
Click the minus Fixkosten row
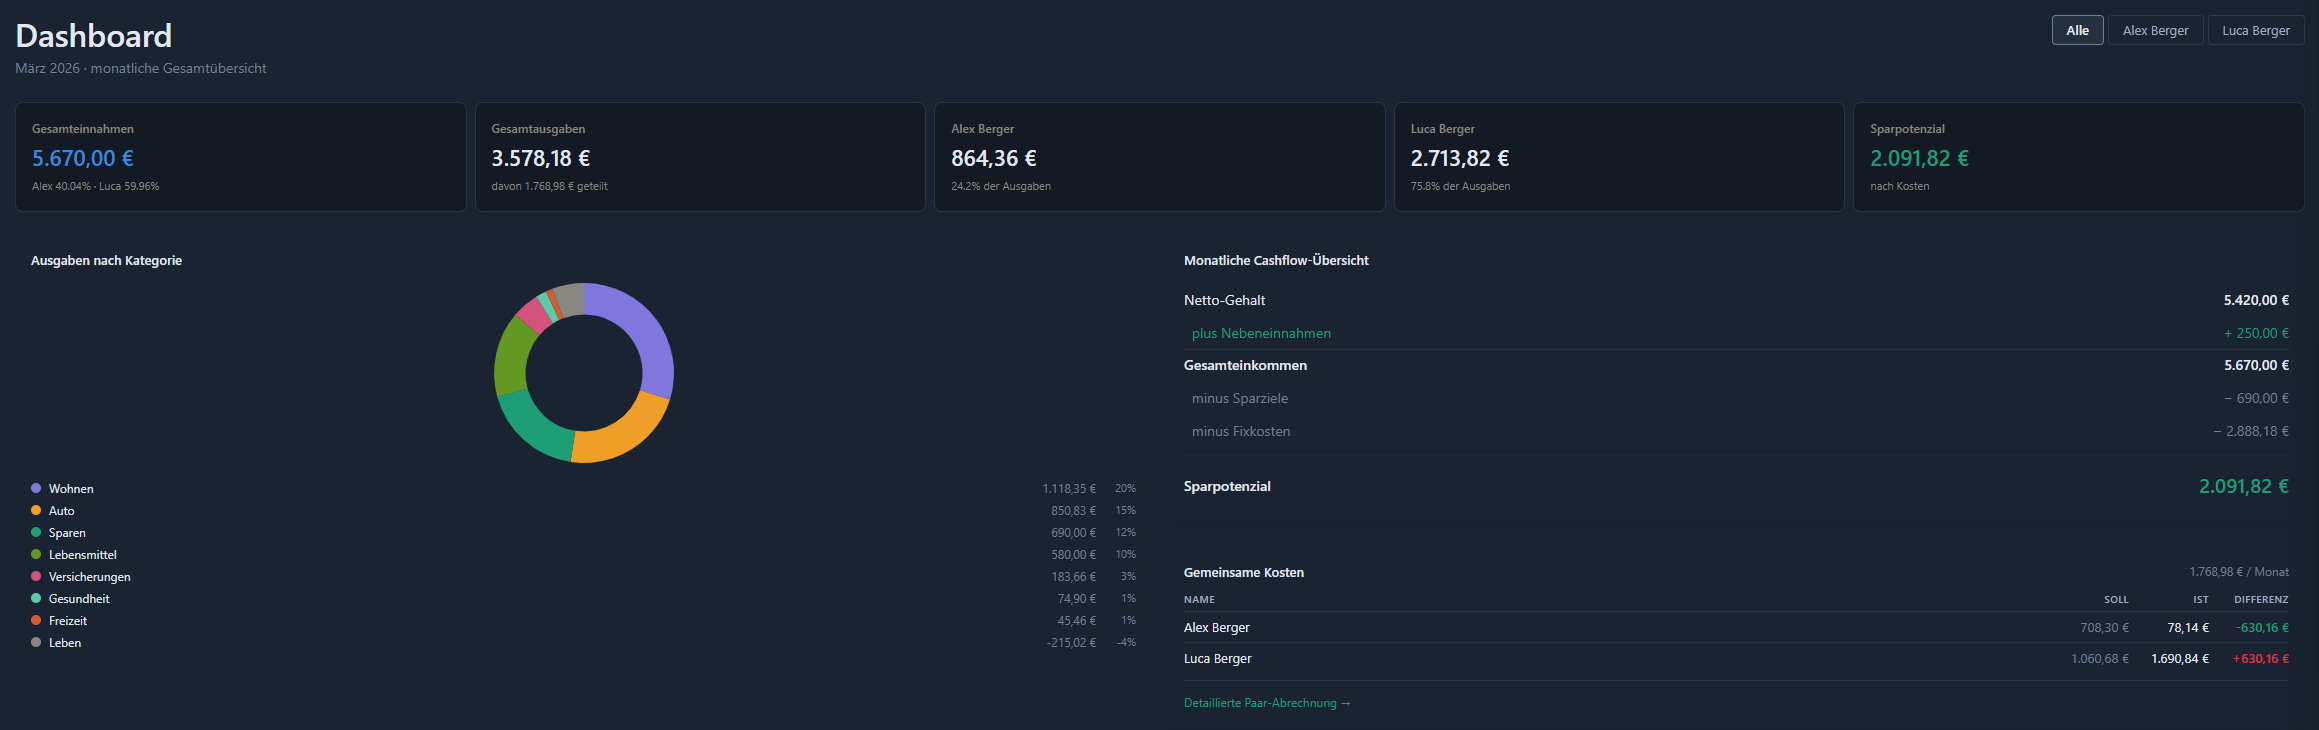pyautogui.click(x=1736, y=431)
